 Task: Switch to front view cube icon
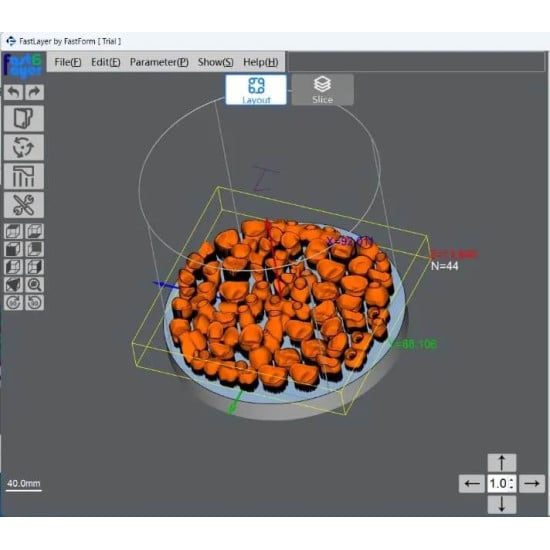13,249
